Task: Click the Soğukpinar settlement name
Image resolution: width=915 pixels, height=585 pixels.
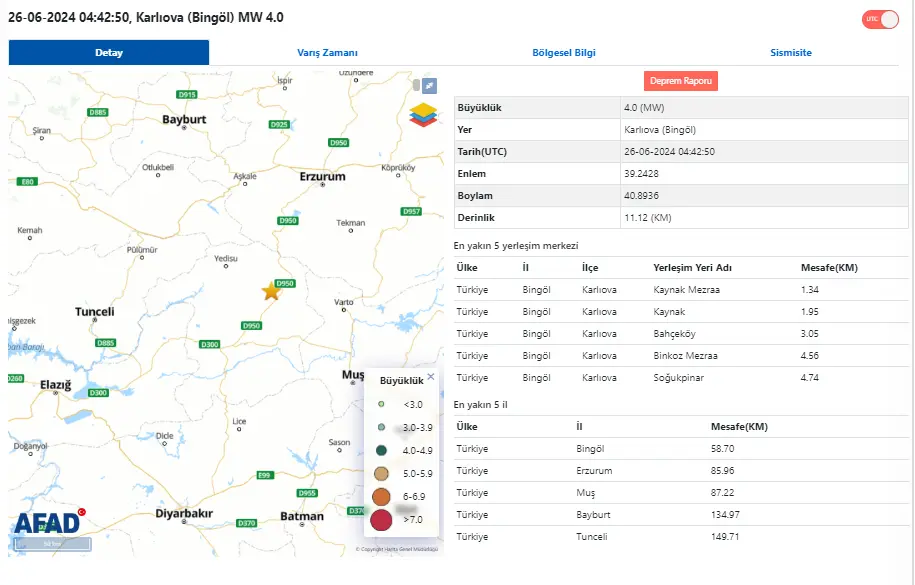Action: pyautogui.click(x=679, y=378)
